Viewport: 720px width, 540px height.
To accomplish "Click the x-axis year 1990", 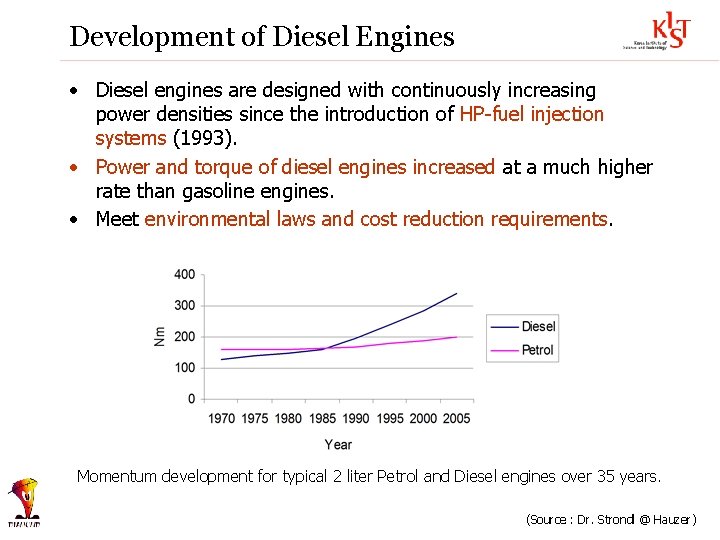I will click(356, 419).
